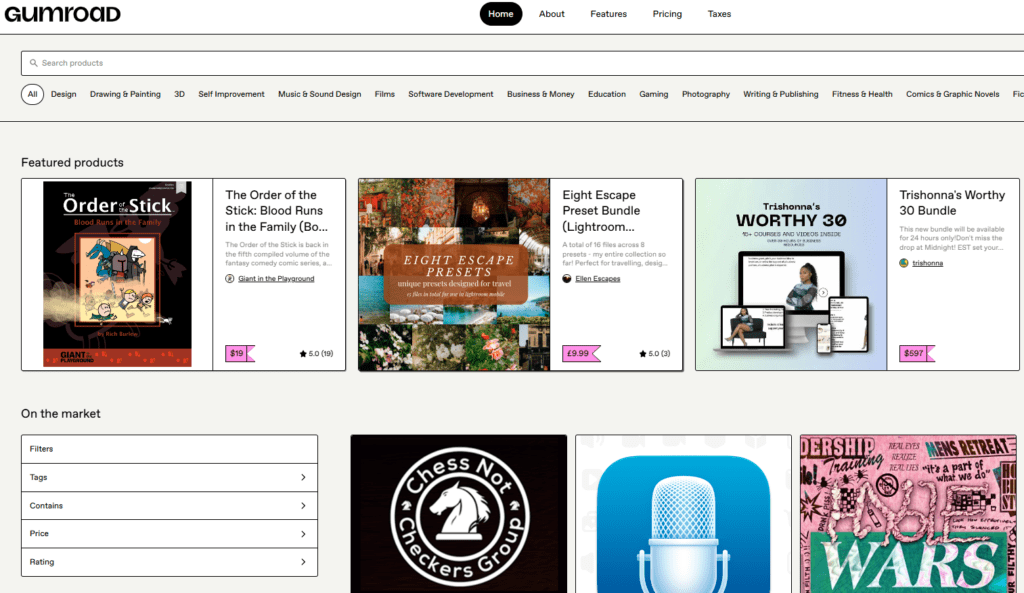Open the Taxes page
The height and width of the screenshot is (593, 1024).
tap(720, 14)
